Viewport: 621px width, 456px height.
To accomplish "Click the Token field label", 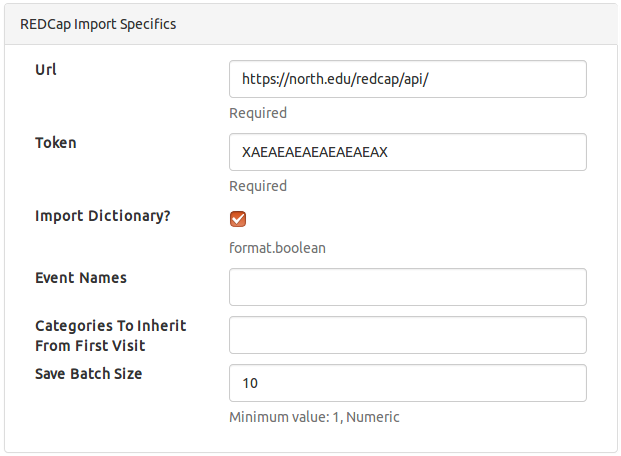I will point(56,142).
